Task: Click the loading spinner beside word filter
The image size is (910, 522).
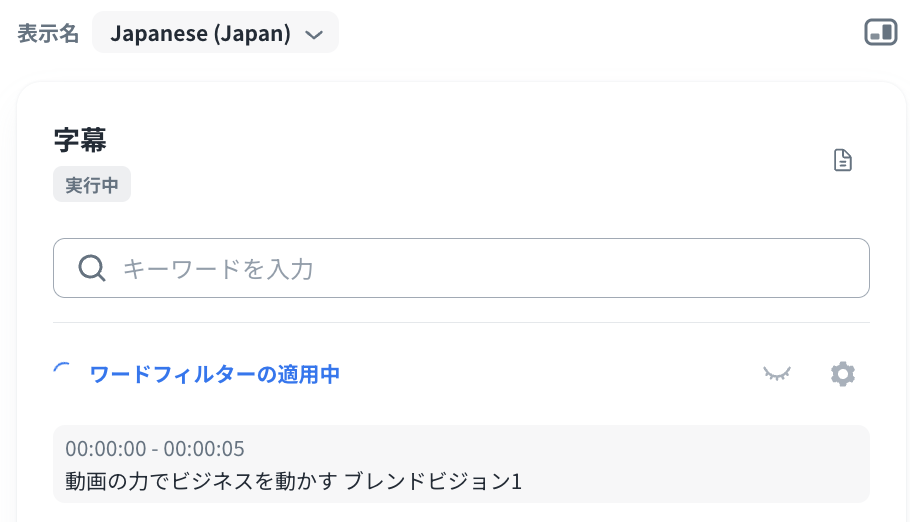Action: point(63,374)
